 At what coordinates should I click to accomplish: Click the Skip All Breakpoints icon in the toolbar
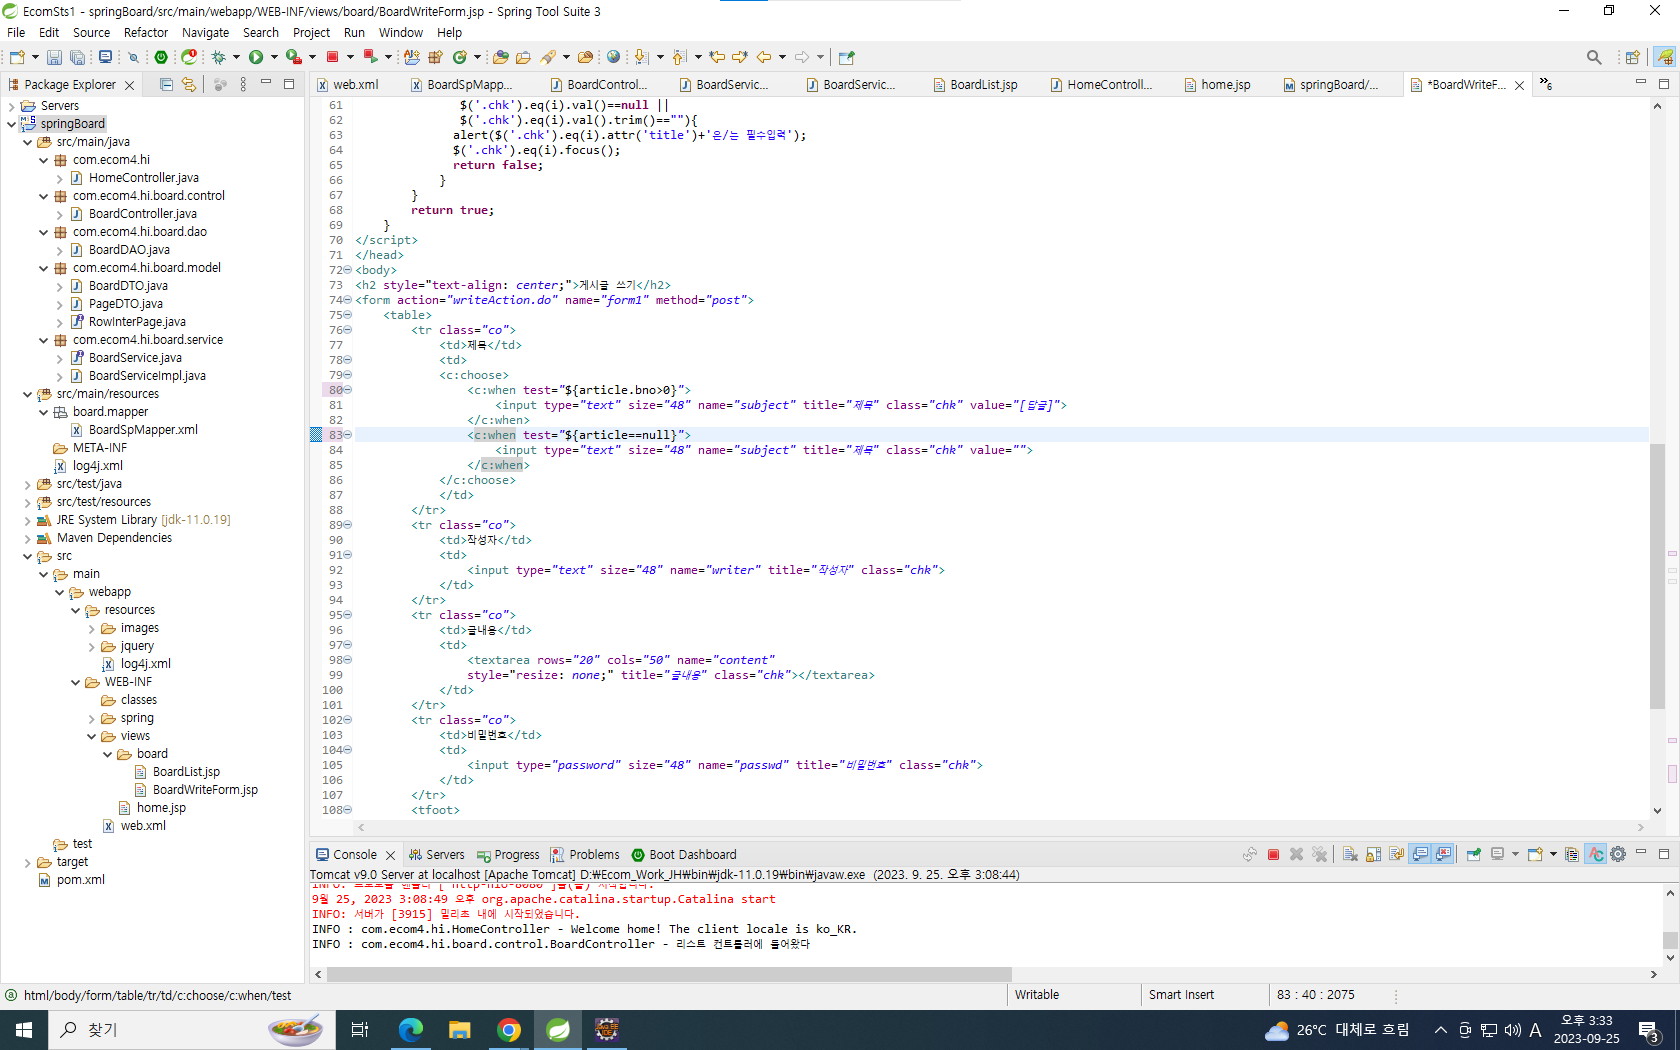133,57
